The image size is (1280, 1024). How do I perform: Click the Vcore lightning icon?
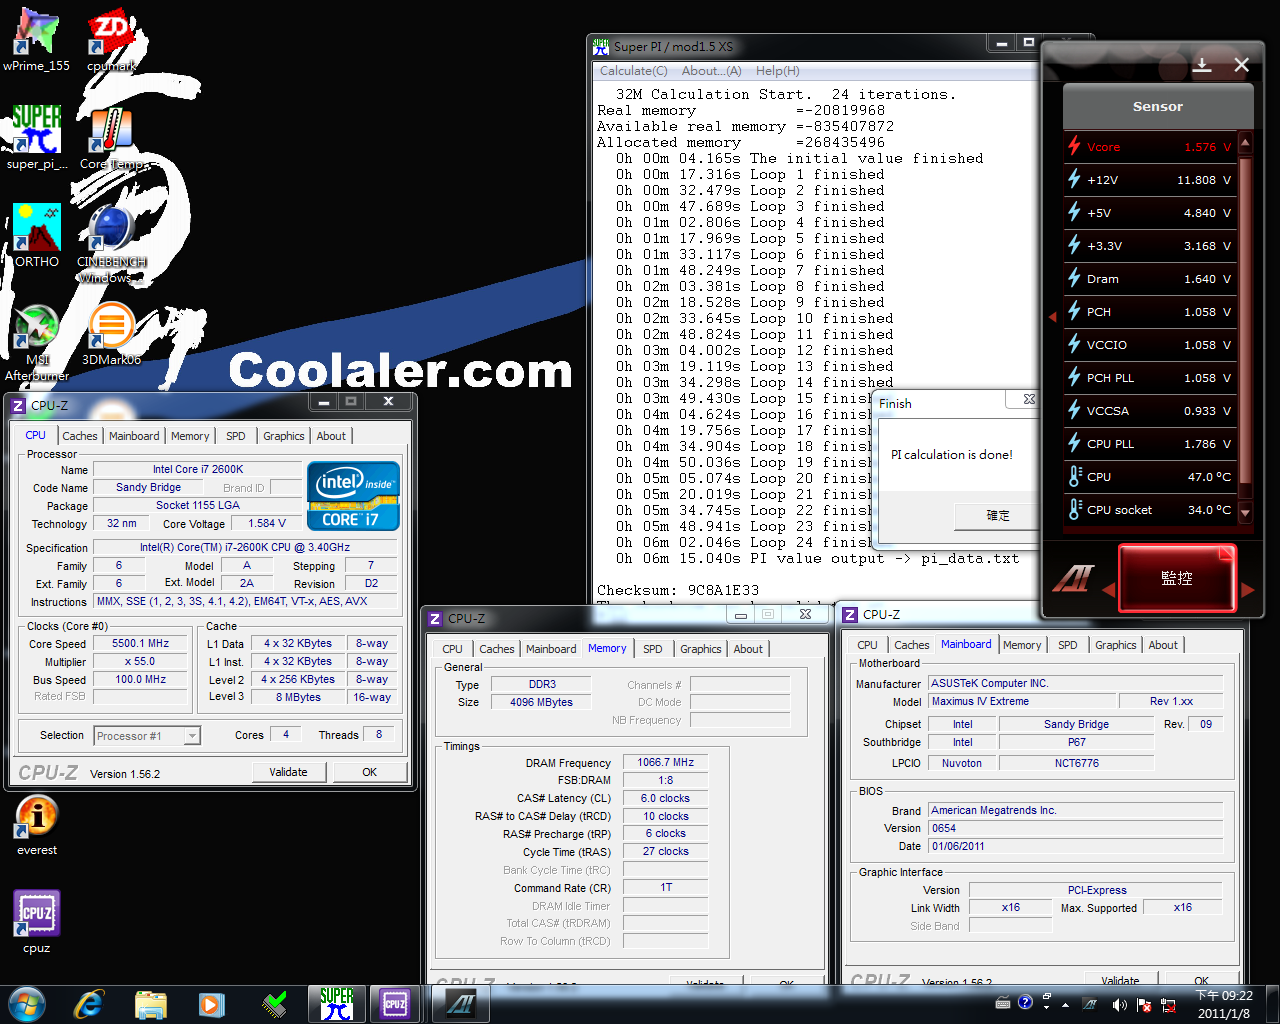[1074, 146]
